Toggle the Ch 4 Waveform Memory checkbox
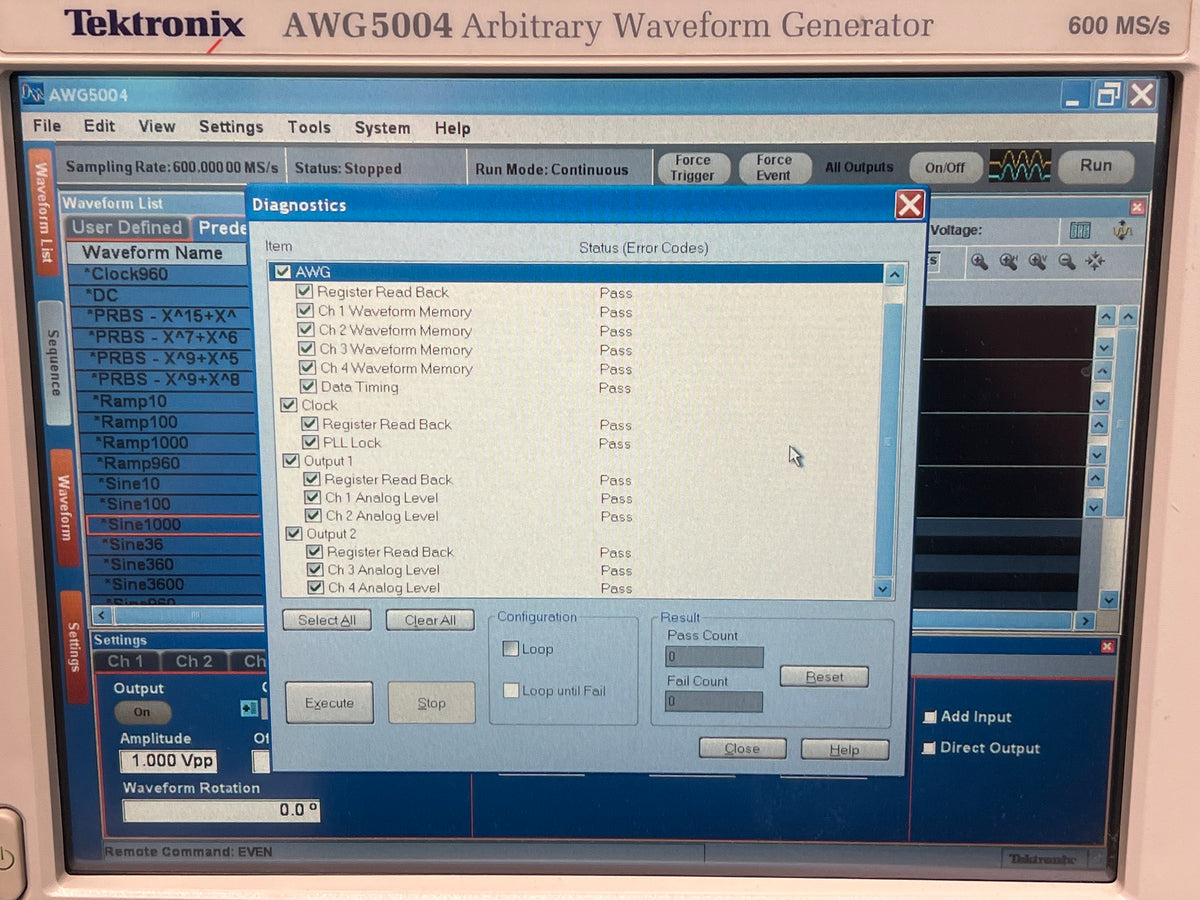Screen dimensions: 1200x900 click(x=308, y=368)
